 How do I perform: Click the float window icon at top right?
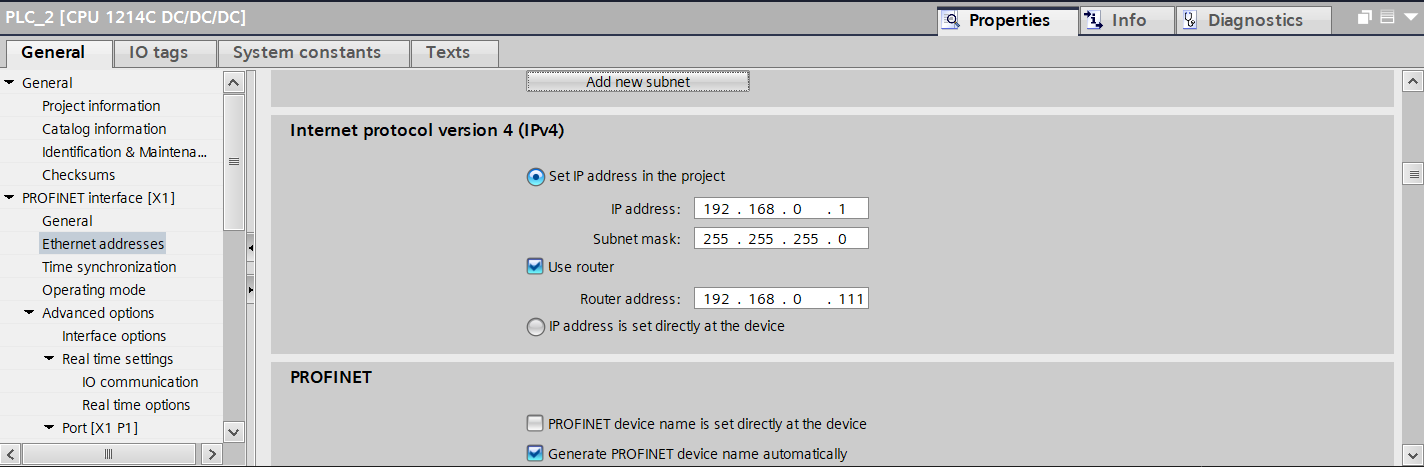coord(1366,18)
